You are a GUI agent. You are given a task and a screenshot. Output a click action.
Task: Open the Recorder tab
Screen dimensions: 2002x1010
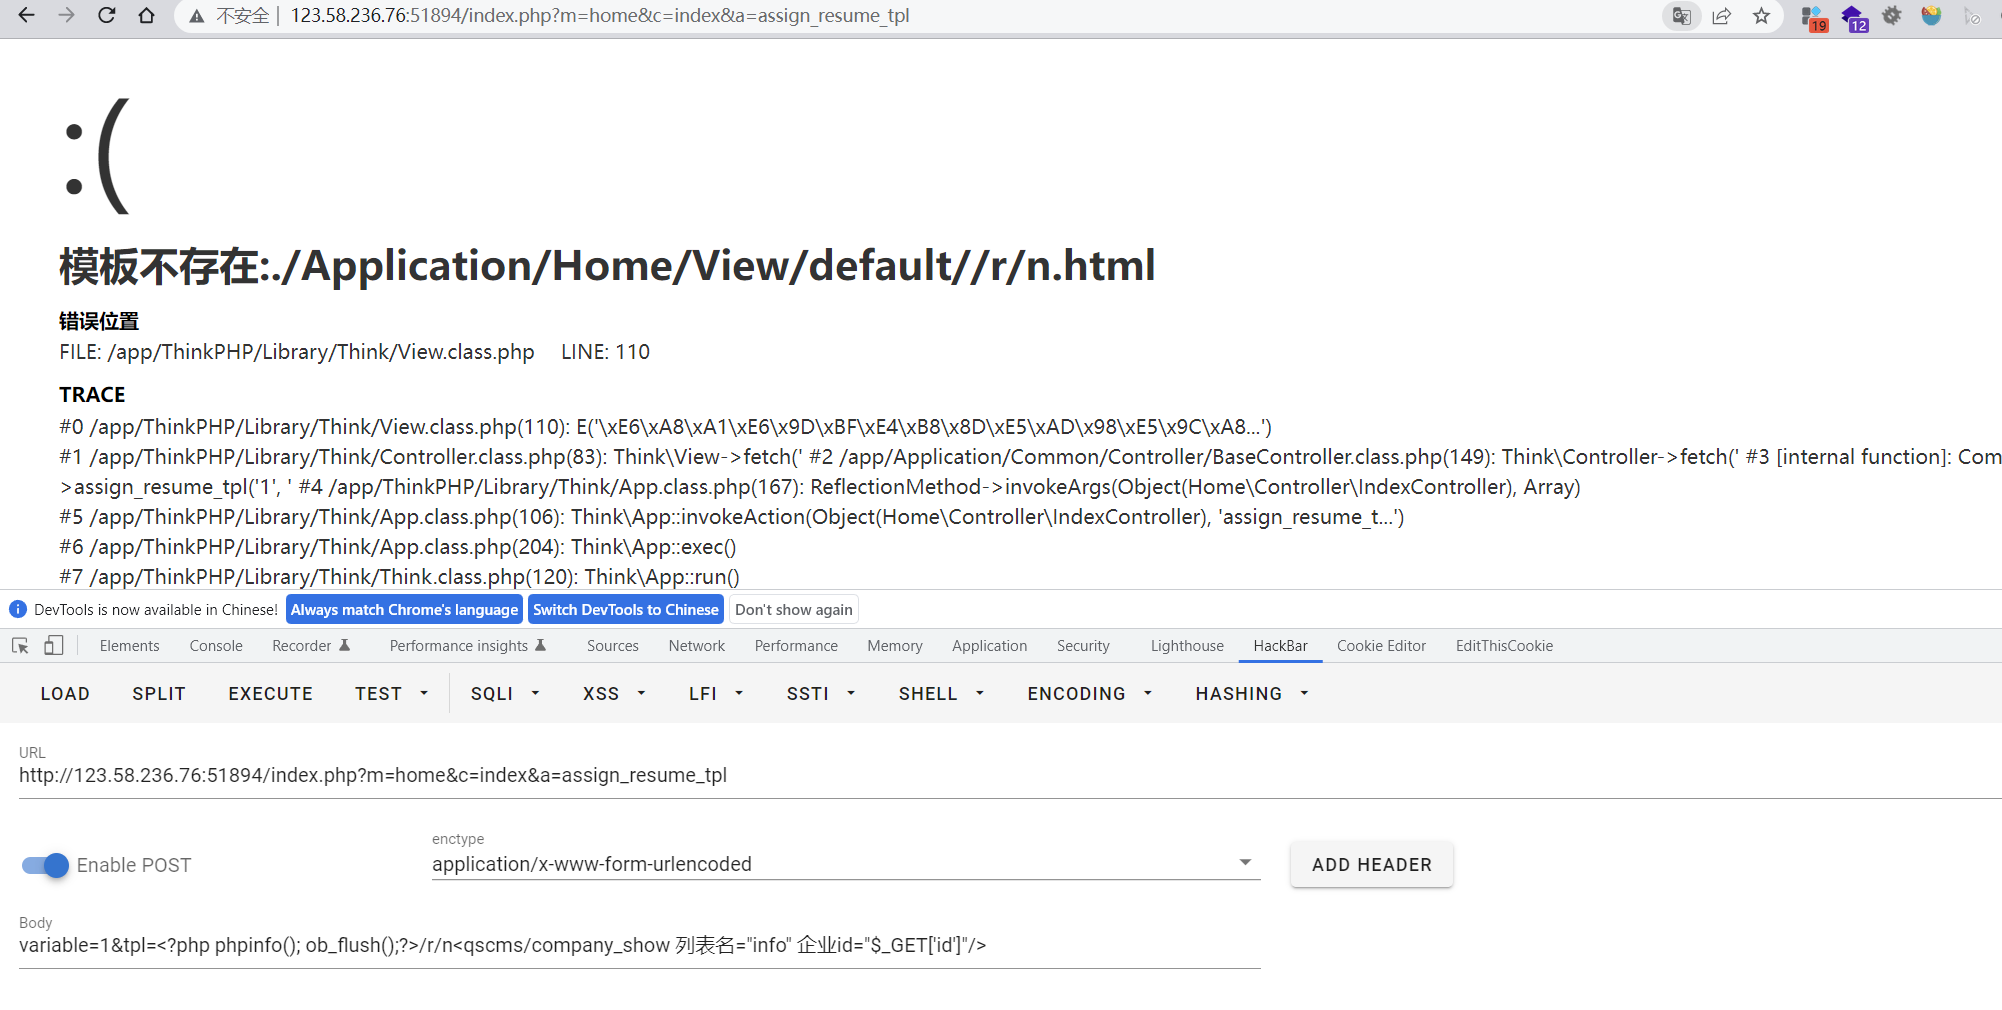pyautogui.click(x=311, y=646)
